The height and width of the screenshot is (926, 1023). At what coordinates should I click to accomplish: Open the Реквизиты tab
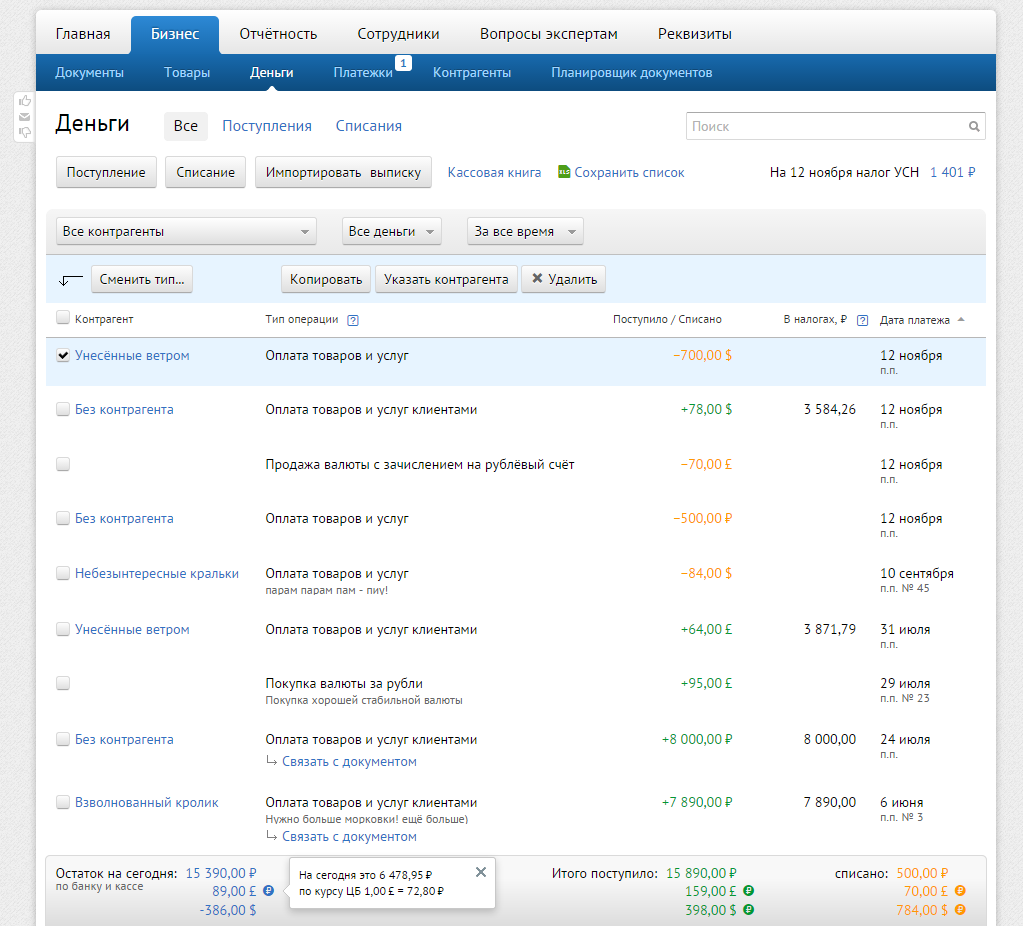tap(695, 34)
